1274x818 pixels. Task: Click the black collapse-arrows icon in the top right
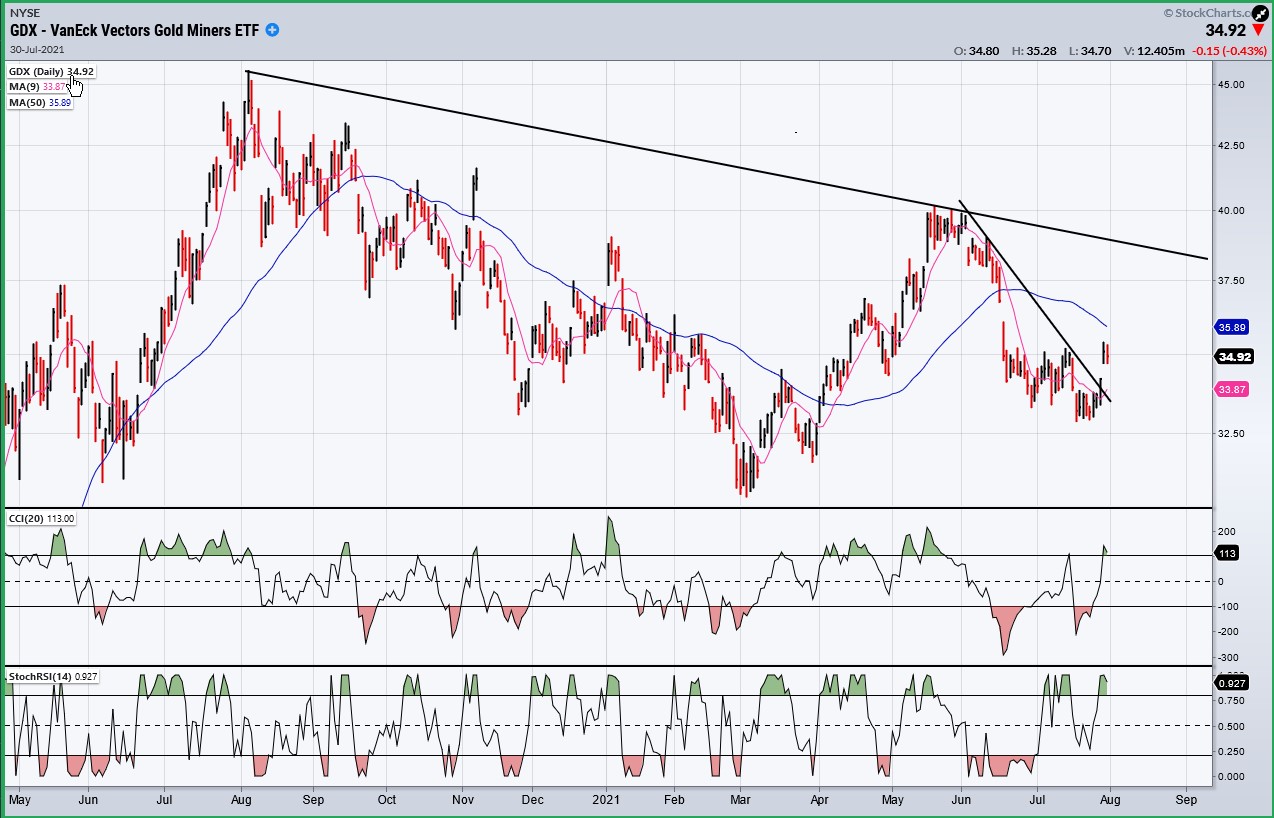pos(1261,13)
